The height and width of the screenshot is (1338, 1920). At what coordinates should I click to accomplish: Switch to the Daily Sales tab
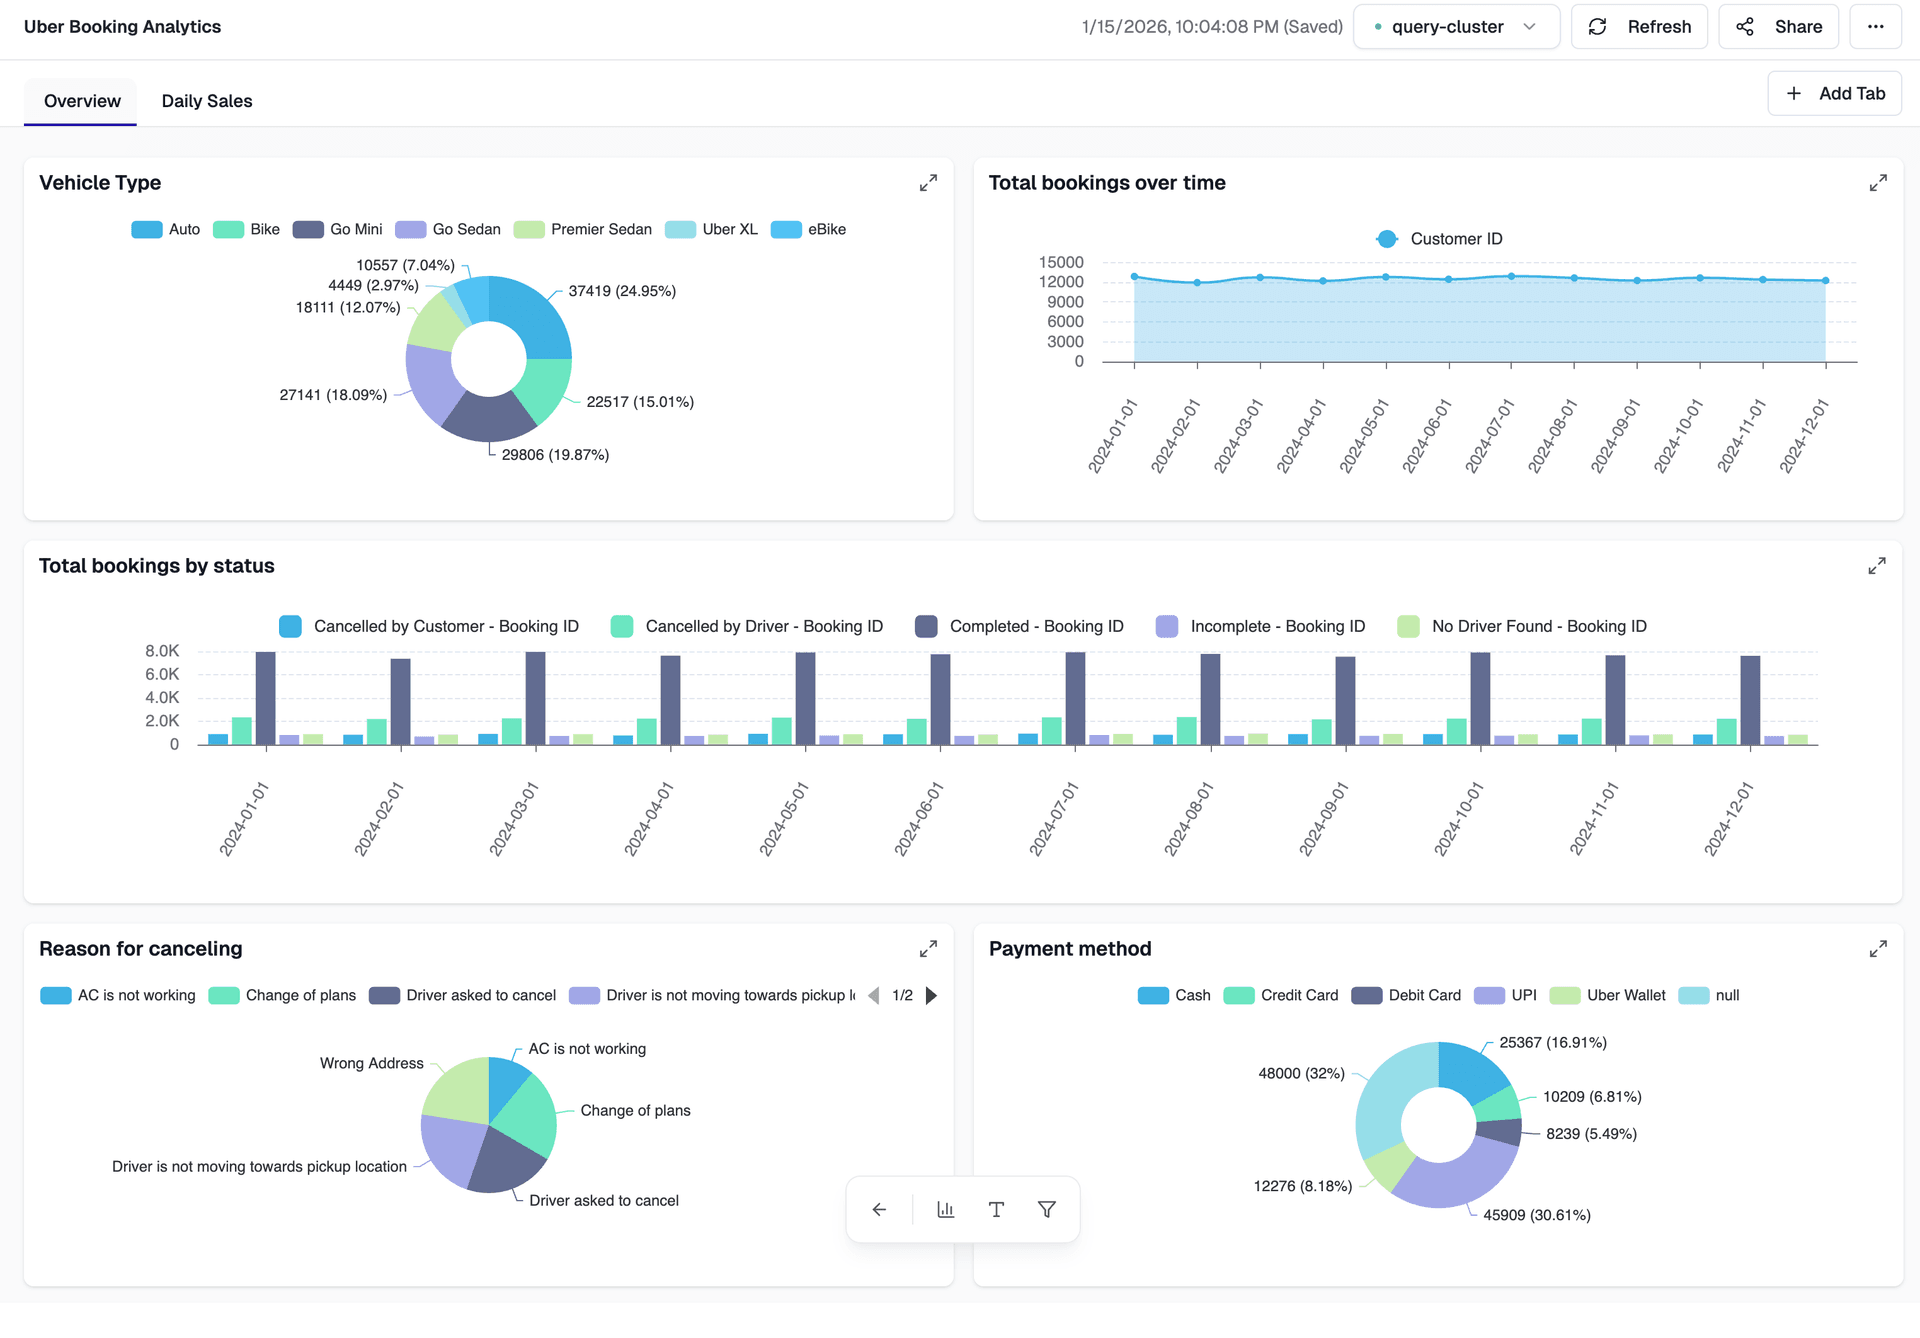pos(207,101)
